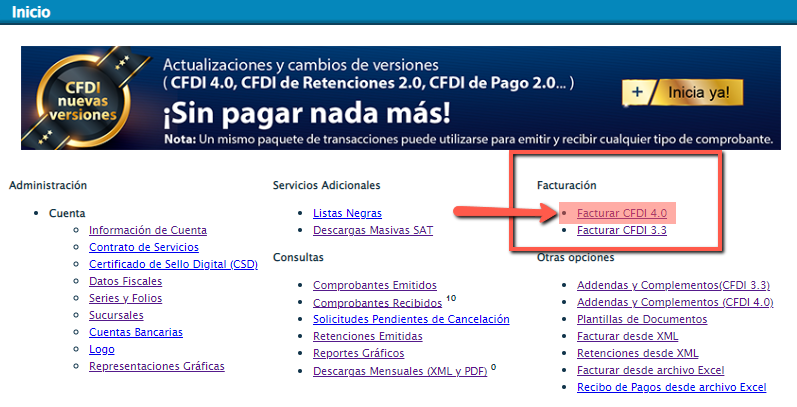Open Addendas y Complementos(CFDI 3.3)

673,285
